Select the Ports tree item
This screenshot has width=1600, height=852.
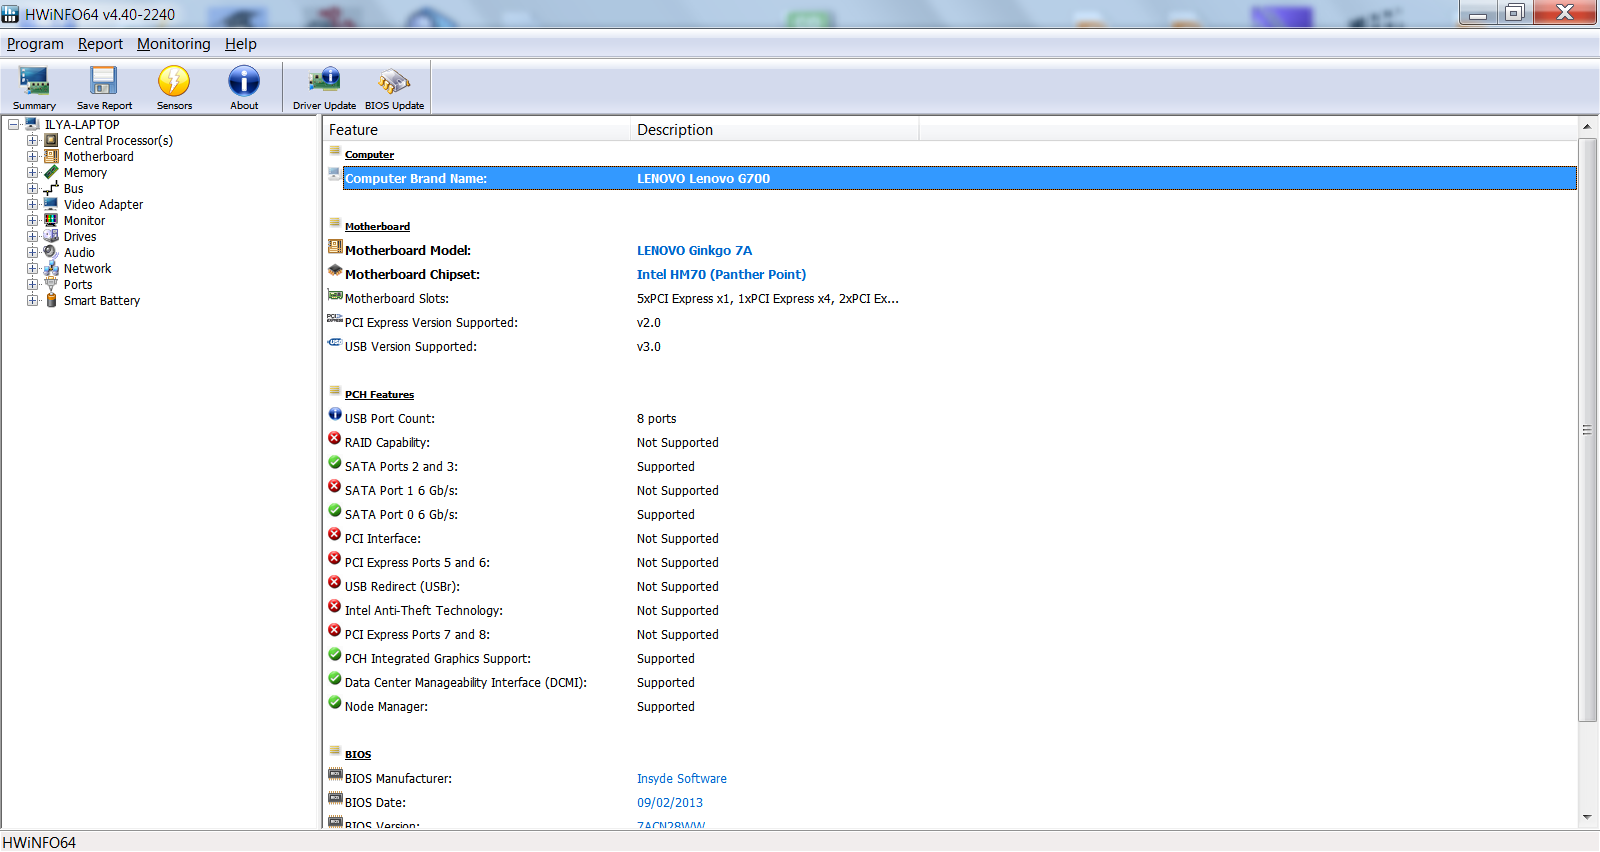click(78, 285)
